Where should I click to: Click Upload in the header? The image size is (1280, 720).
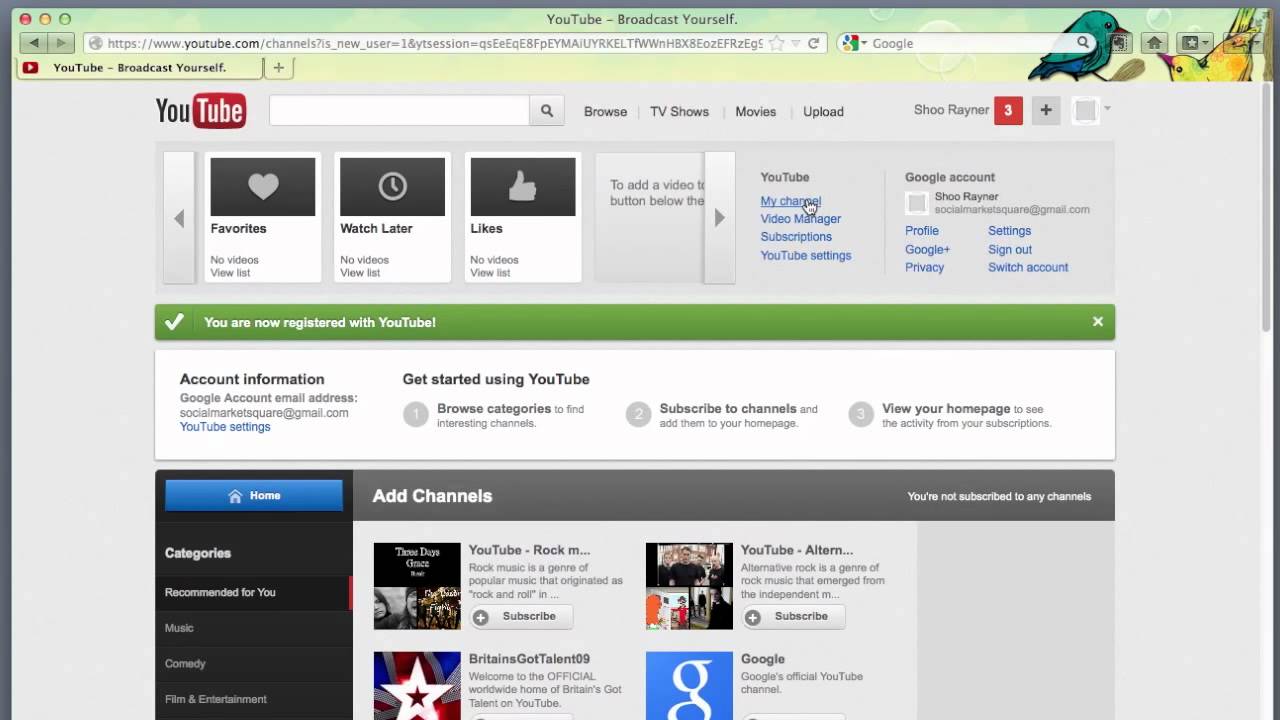pyautogui.click(x=823, y=112)
